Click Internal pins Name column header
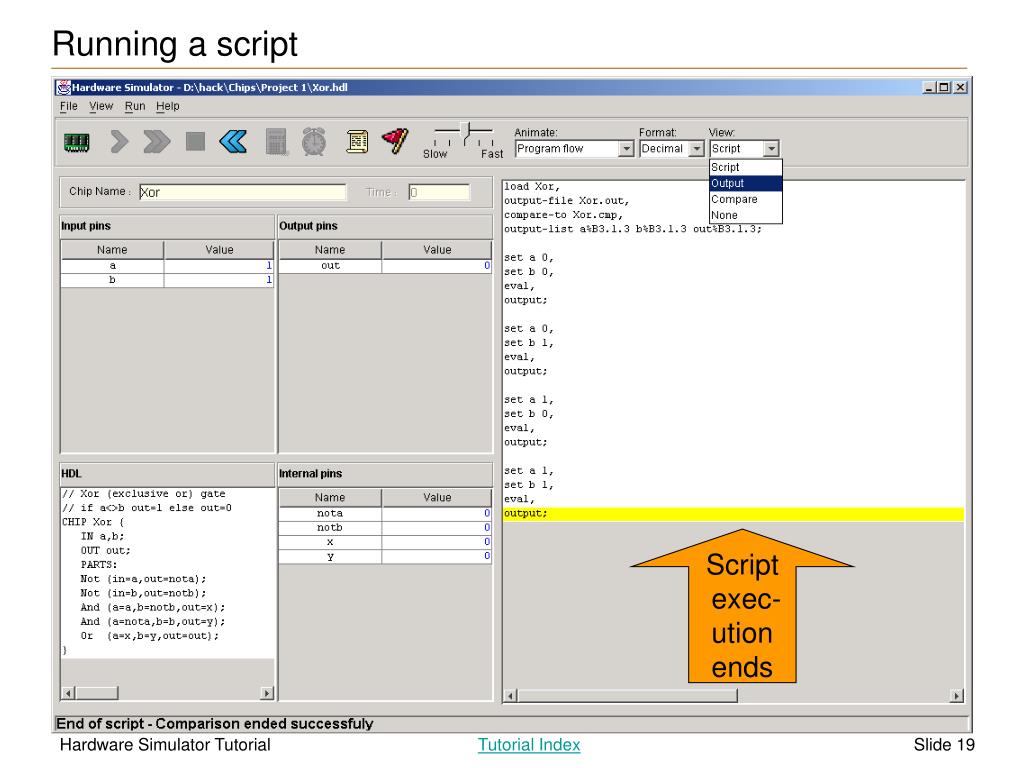This screenshot has width=1024, height=768. pos(330,498)
